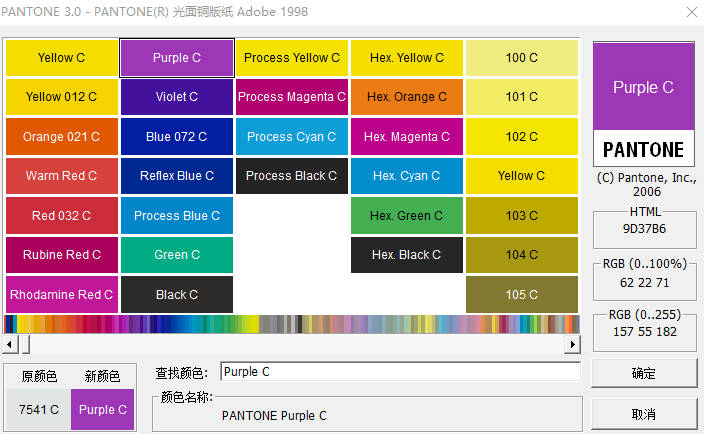Choose the Hex. Cyan C swatch

click(407, 176)
